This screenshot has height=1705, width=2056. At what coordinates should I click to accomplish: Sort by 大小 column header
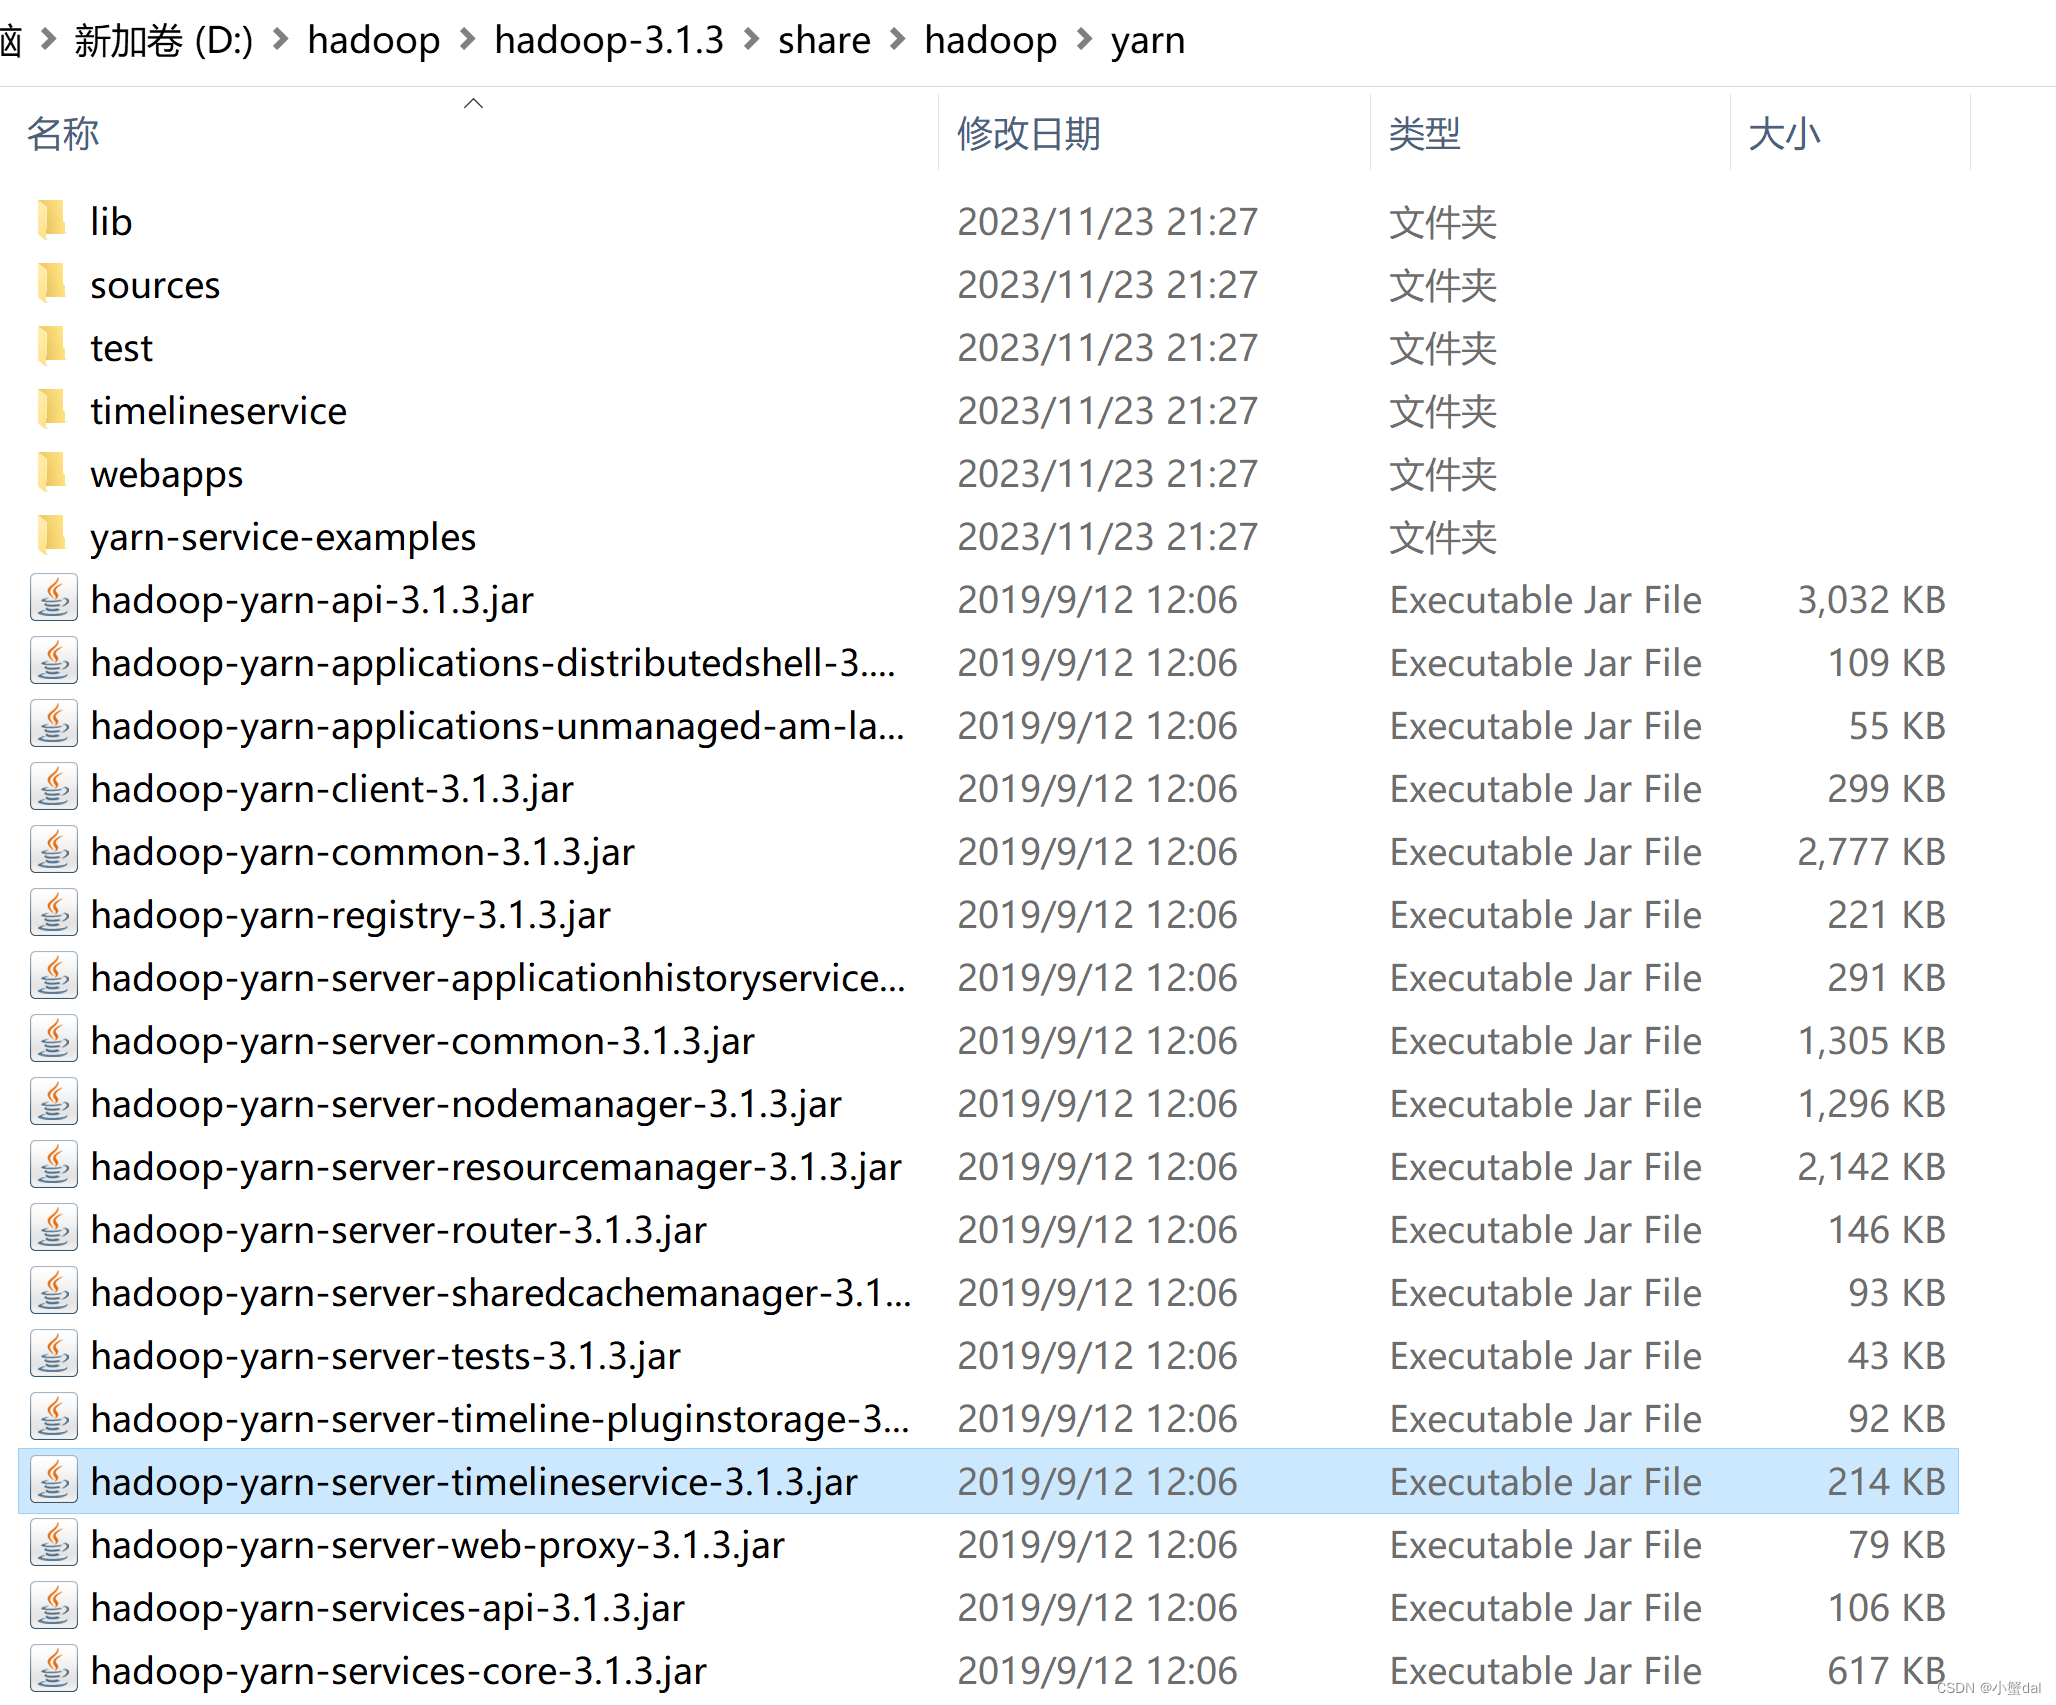tap(1783, 133)
